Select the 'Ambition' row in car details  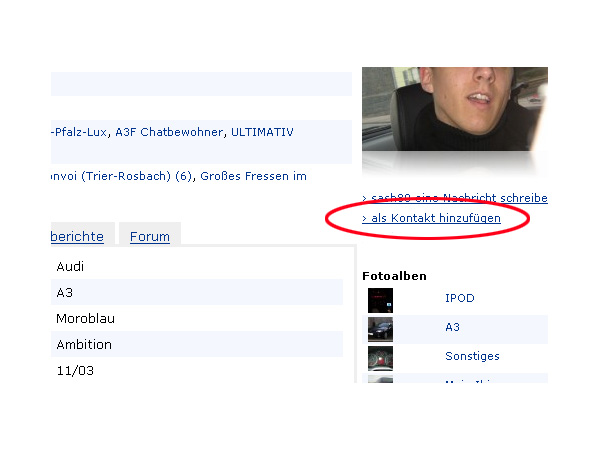84,345
